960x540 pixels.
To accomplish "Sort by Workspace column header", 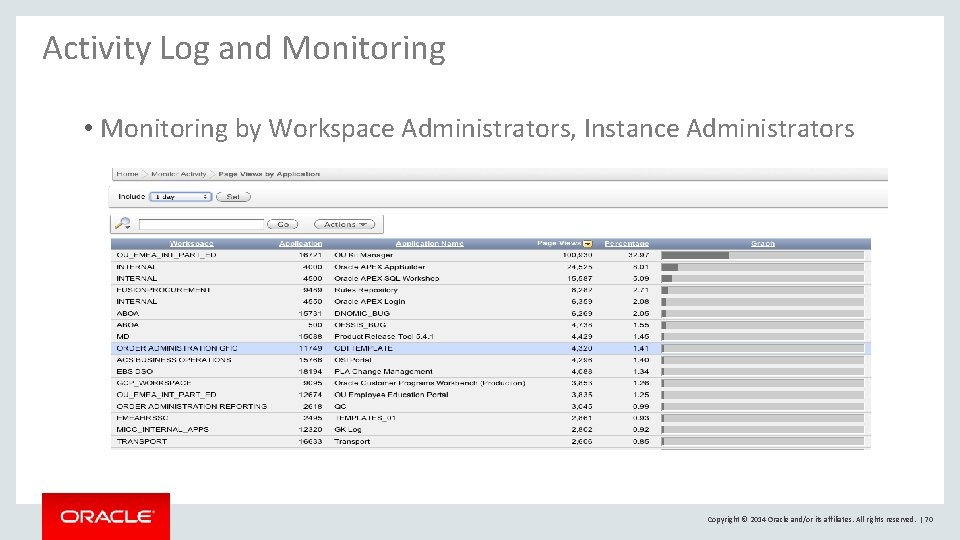I will click(x=192, y=244).
